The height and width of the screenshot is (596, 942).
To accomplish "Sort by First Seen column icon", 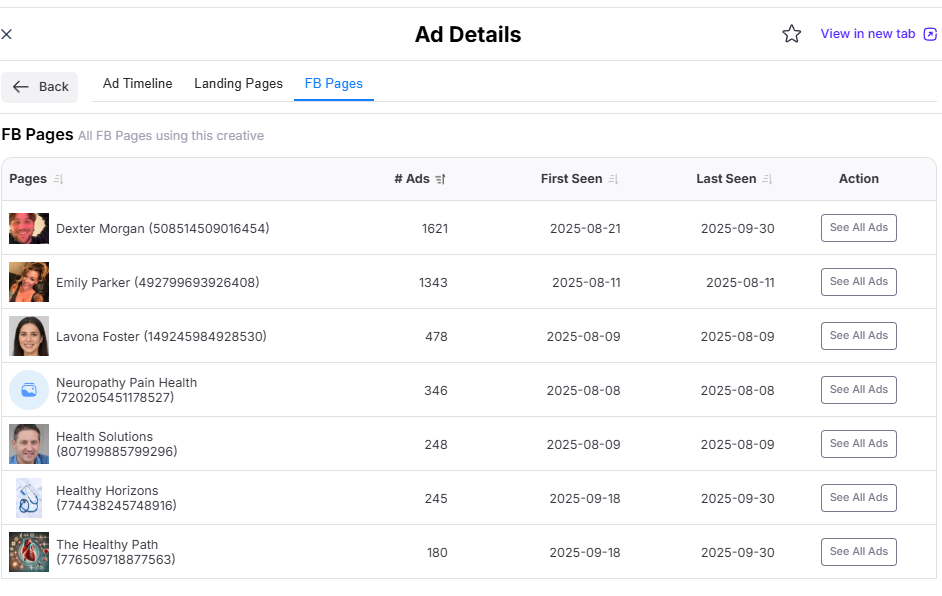I will [614, 179].
